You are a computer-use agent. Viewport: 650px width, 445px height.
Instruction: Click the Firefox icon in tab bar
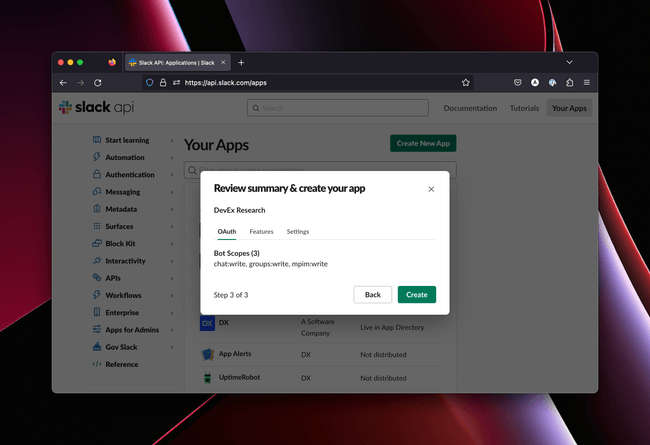pos(112,62)
